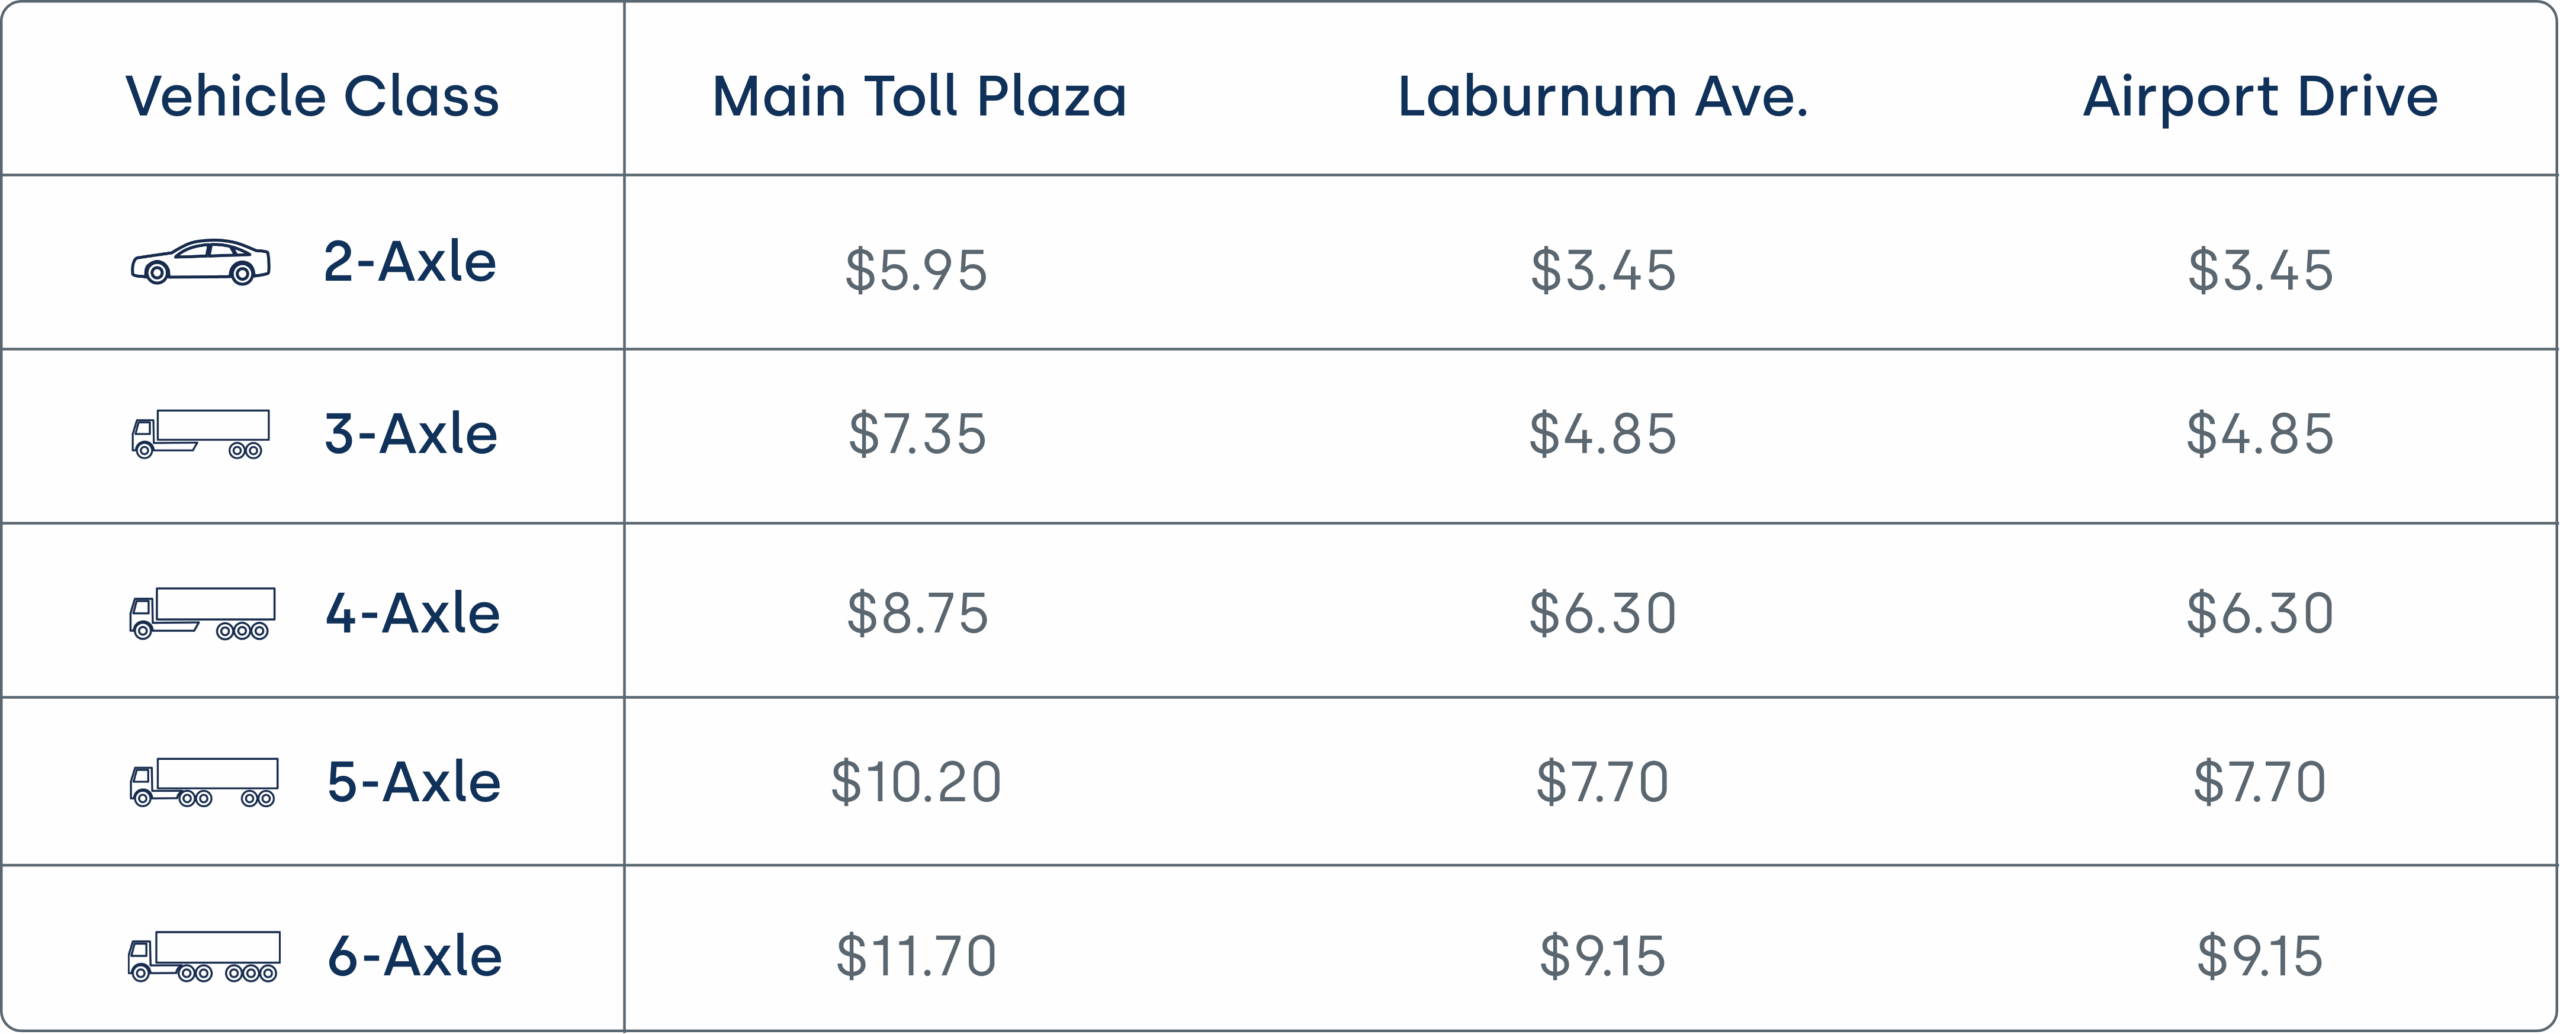
Task: Select the $10.20 Main Toll Plaza rate
Action: click(916, 782)
